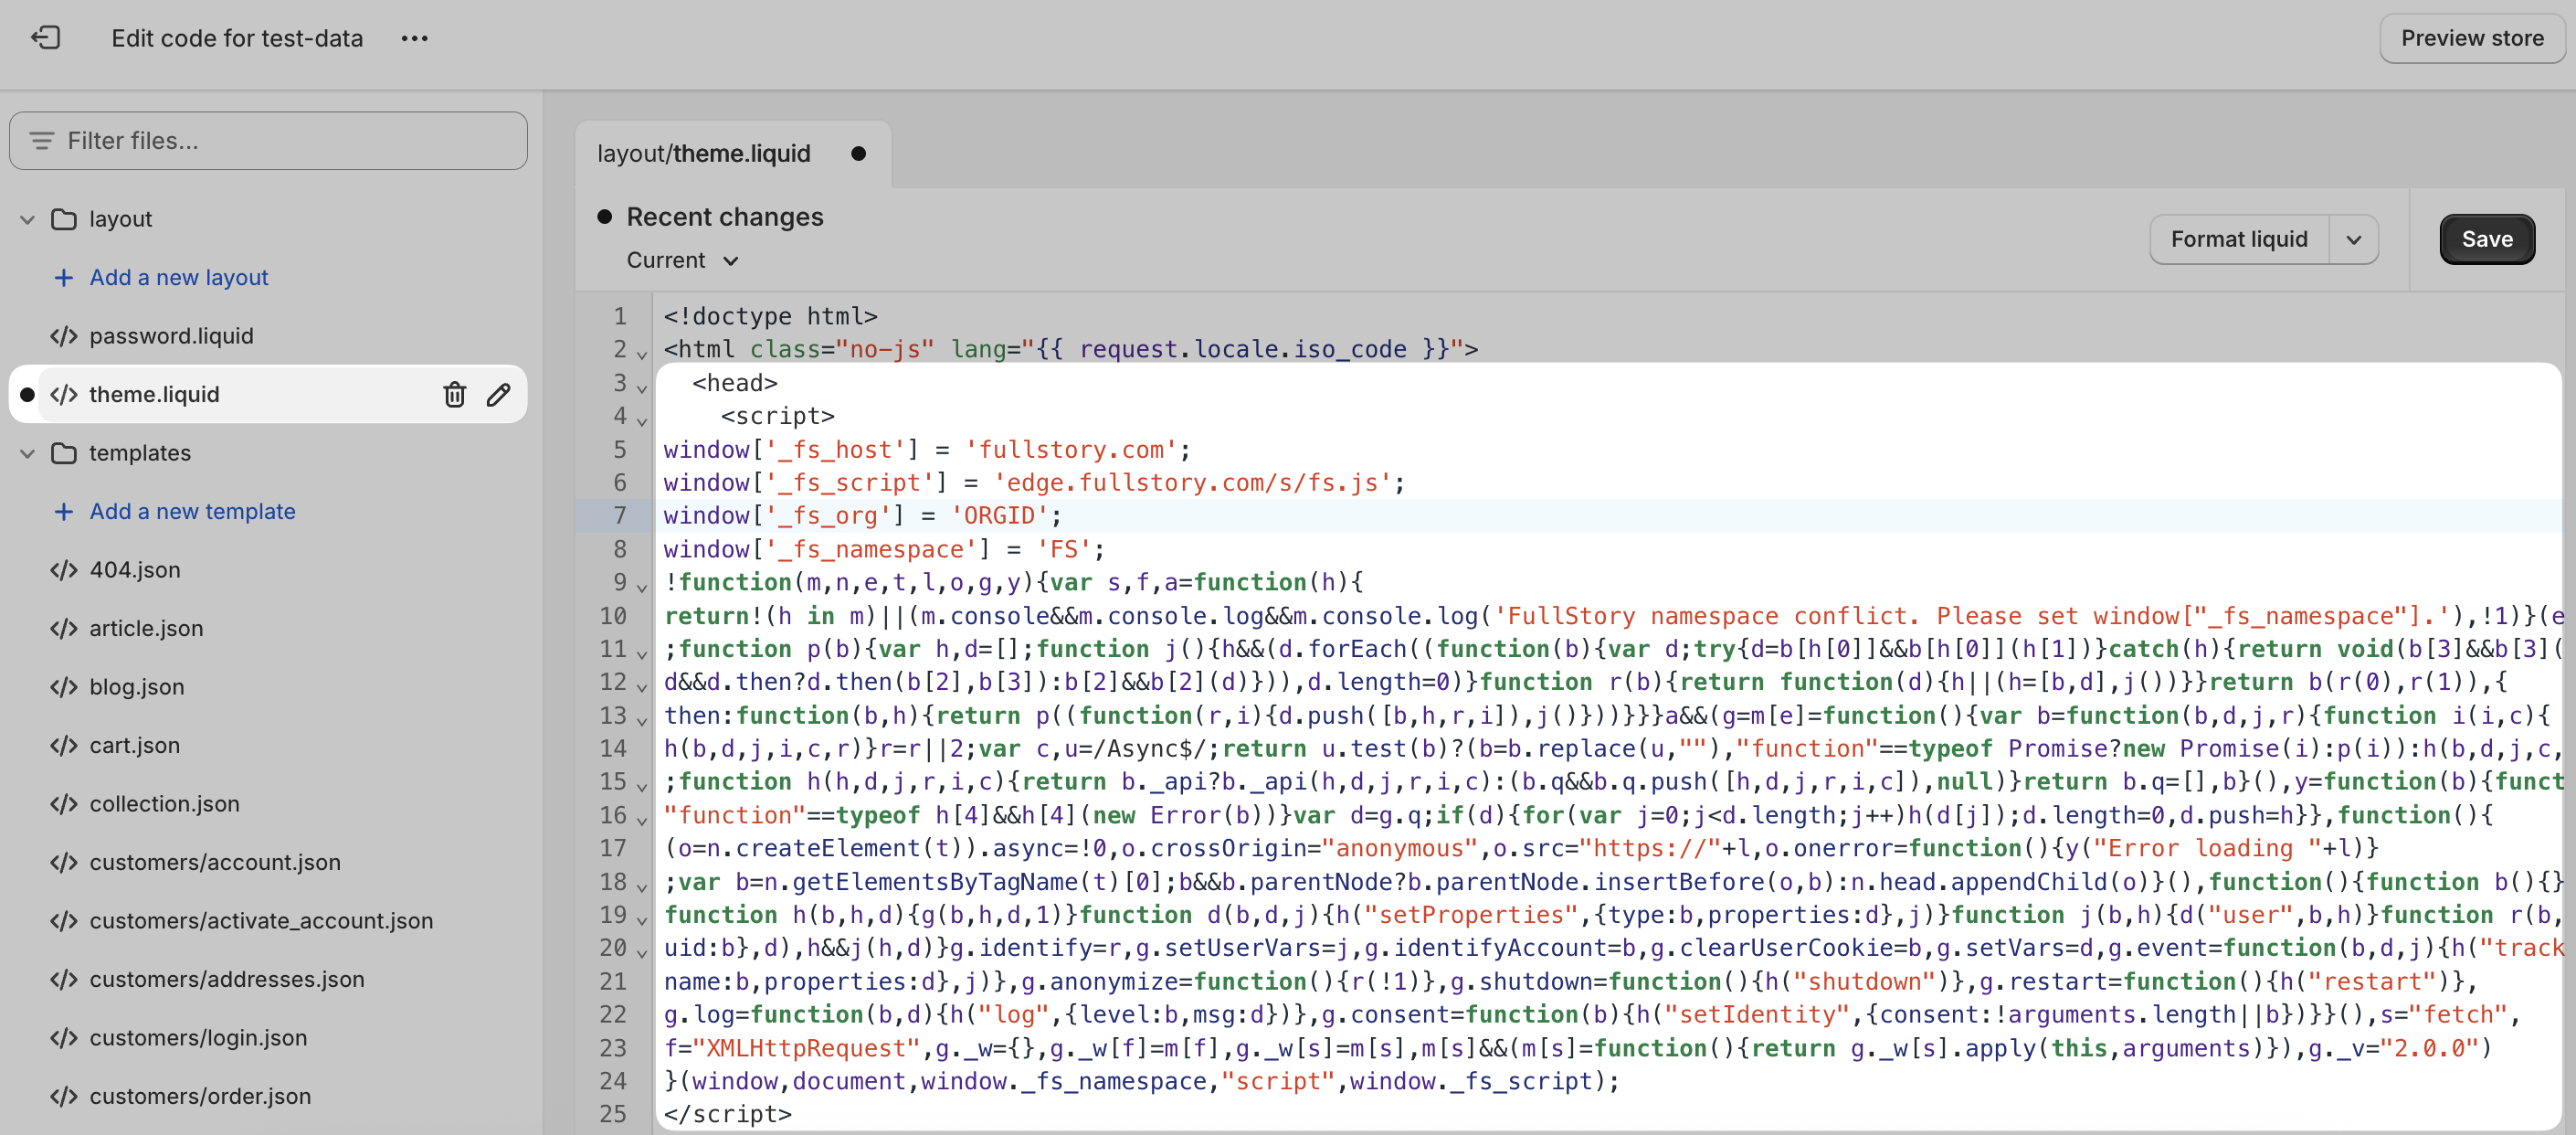
Task: Open article.json template file
Action: point(146,628)
